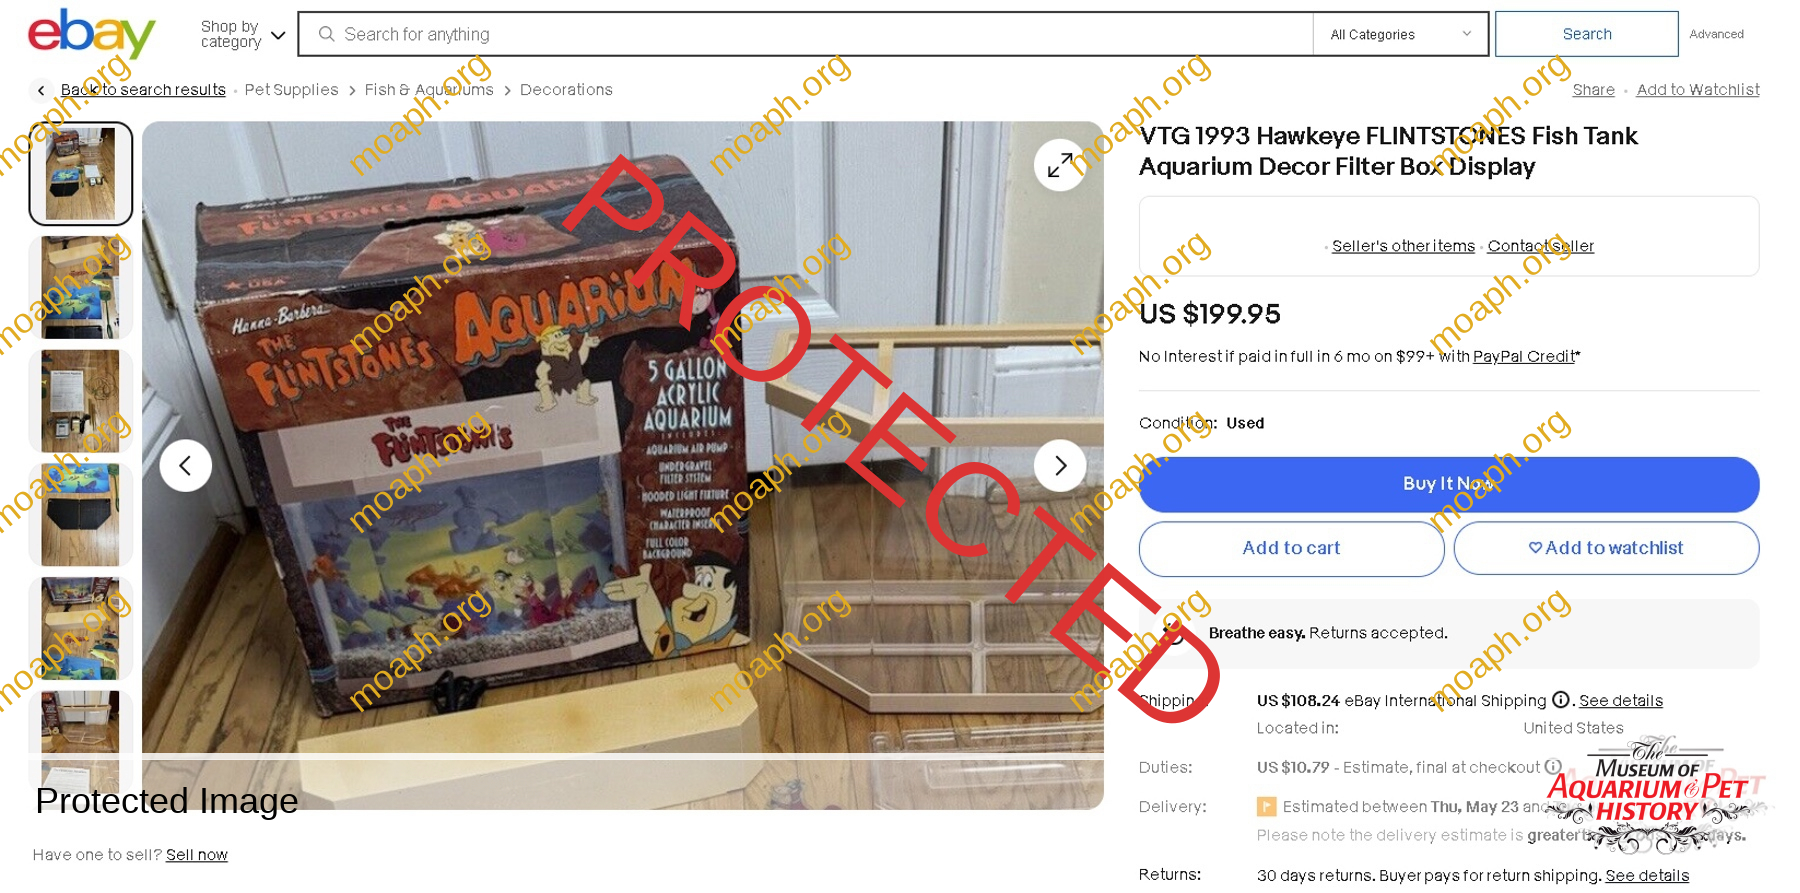Open the All Categories dropdown
Image resolution: width=1800 pixels, height=893 pixels.
(x=1400, y=34)
